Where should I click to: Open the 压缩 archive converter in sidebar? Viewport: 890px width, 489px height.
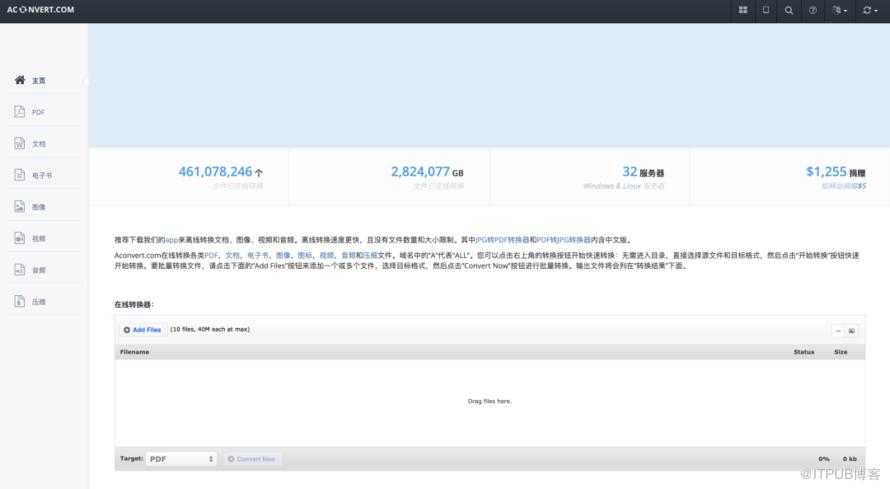pos(38,301)
